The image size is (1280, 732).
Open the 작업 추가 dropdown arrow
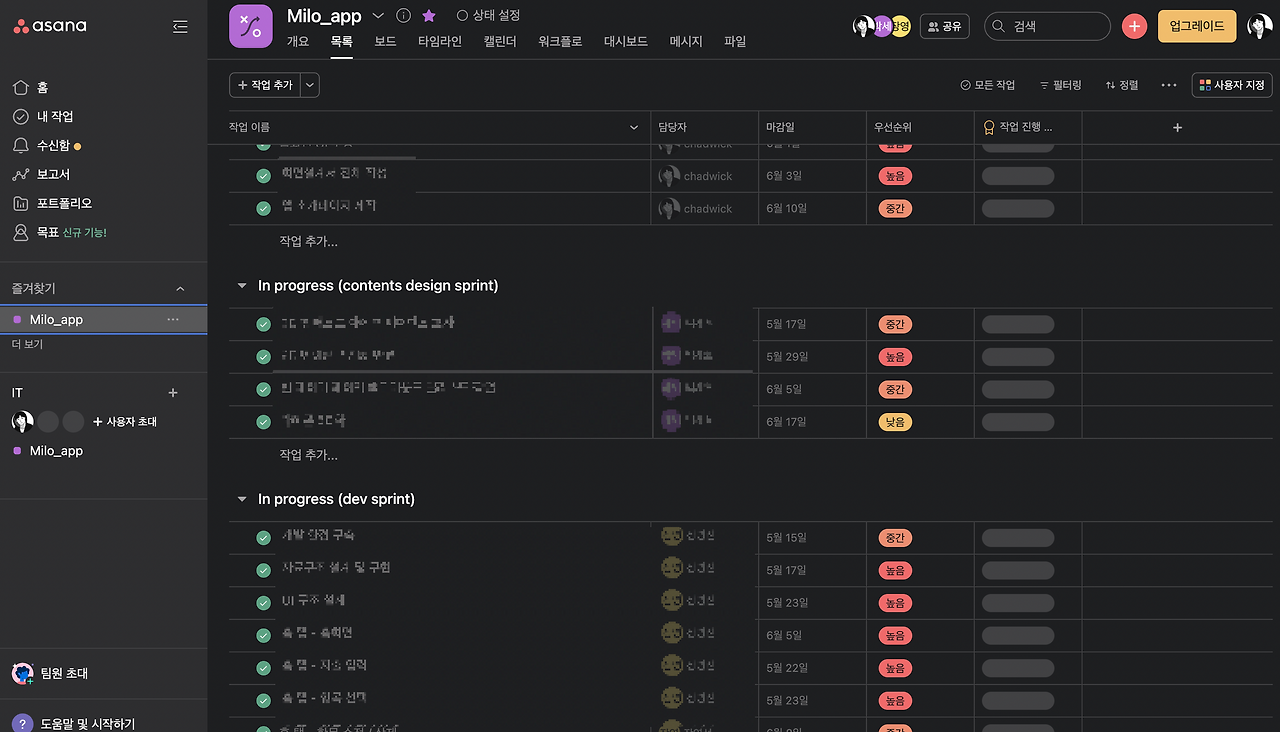point(309,85)
